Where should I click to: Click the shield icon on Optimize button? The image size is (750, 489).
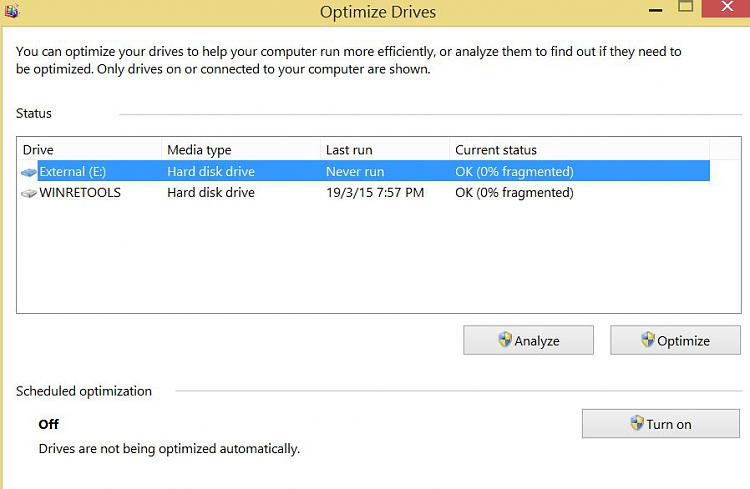[x=648, y=339]
